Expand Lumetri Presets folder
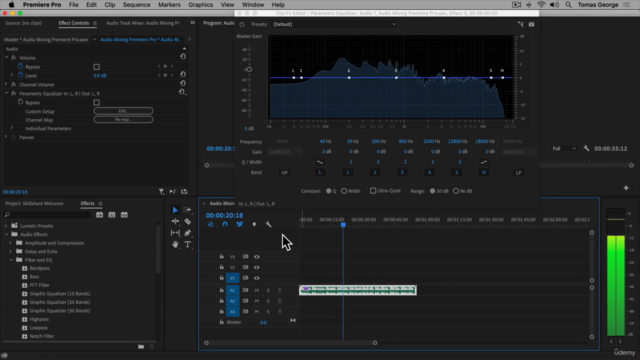The image size is (640, 360). point(6,226)
